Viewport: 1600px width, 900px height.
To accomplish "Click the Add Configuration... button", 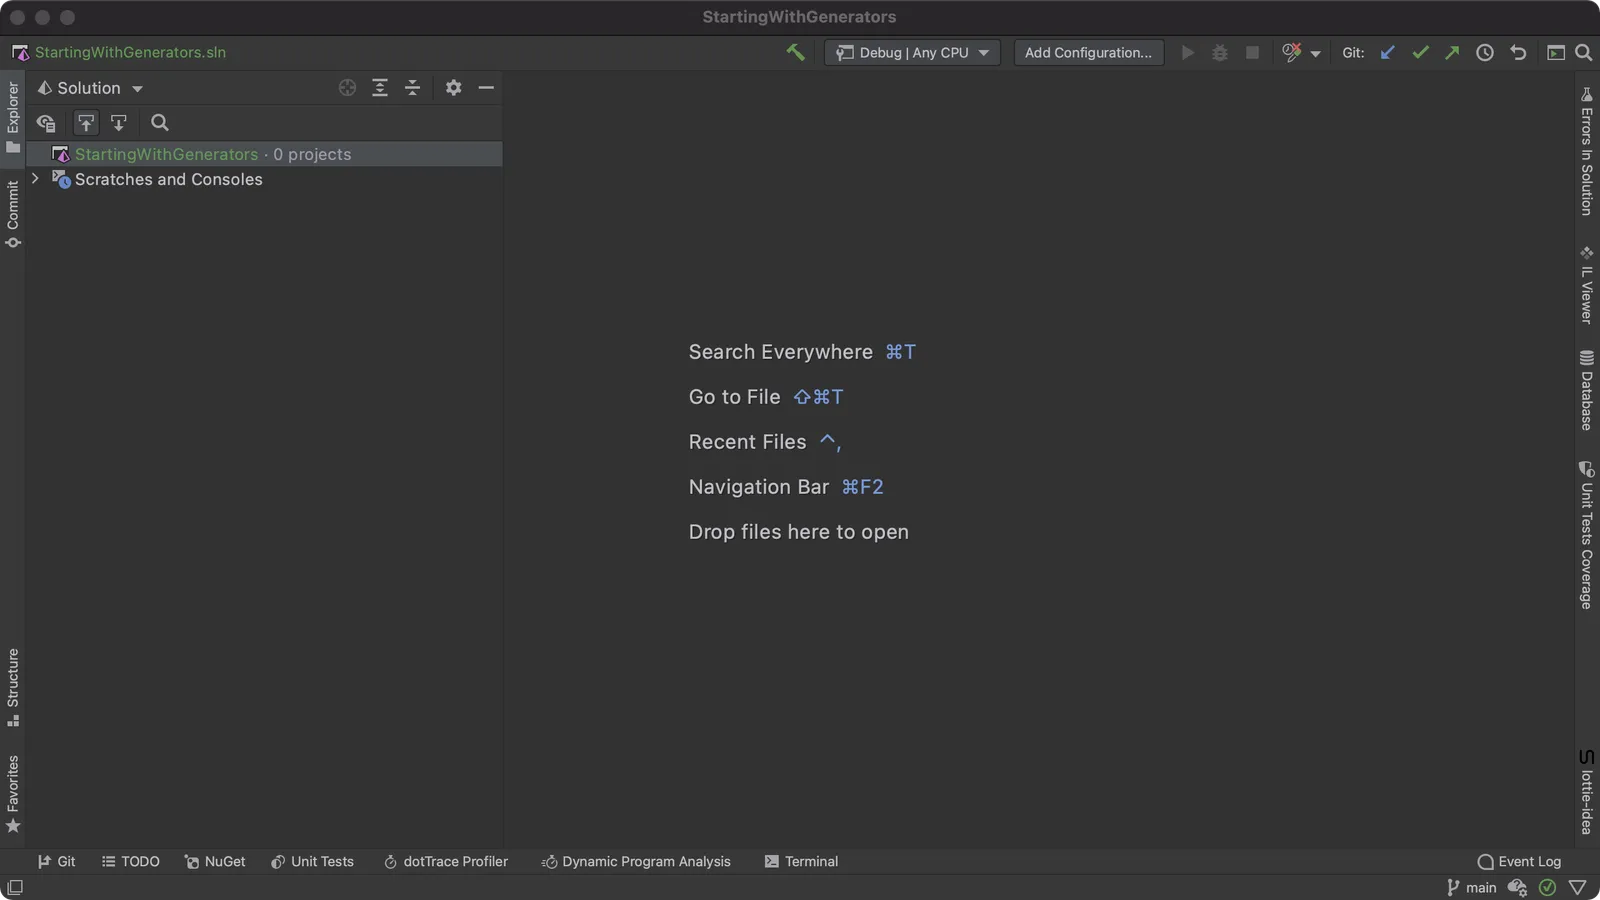I will 1088,52.
